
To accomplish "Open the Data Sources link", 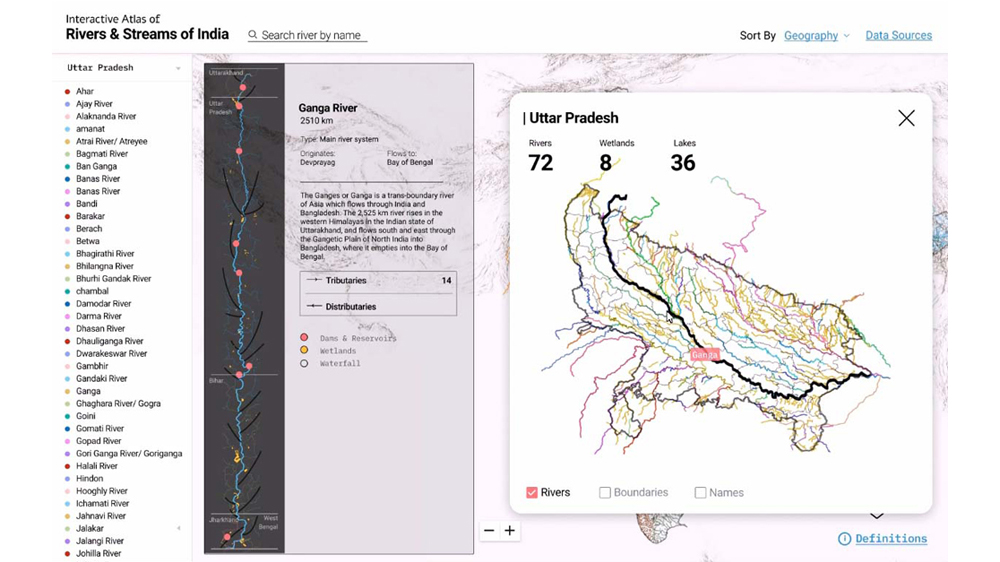I will (898, 36).
